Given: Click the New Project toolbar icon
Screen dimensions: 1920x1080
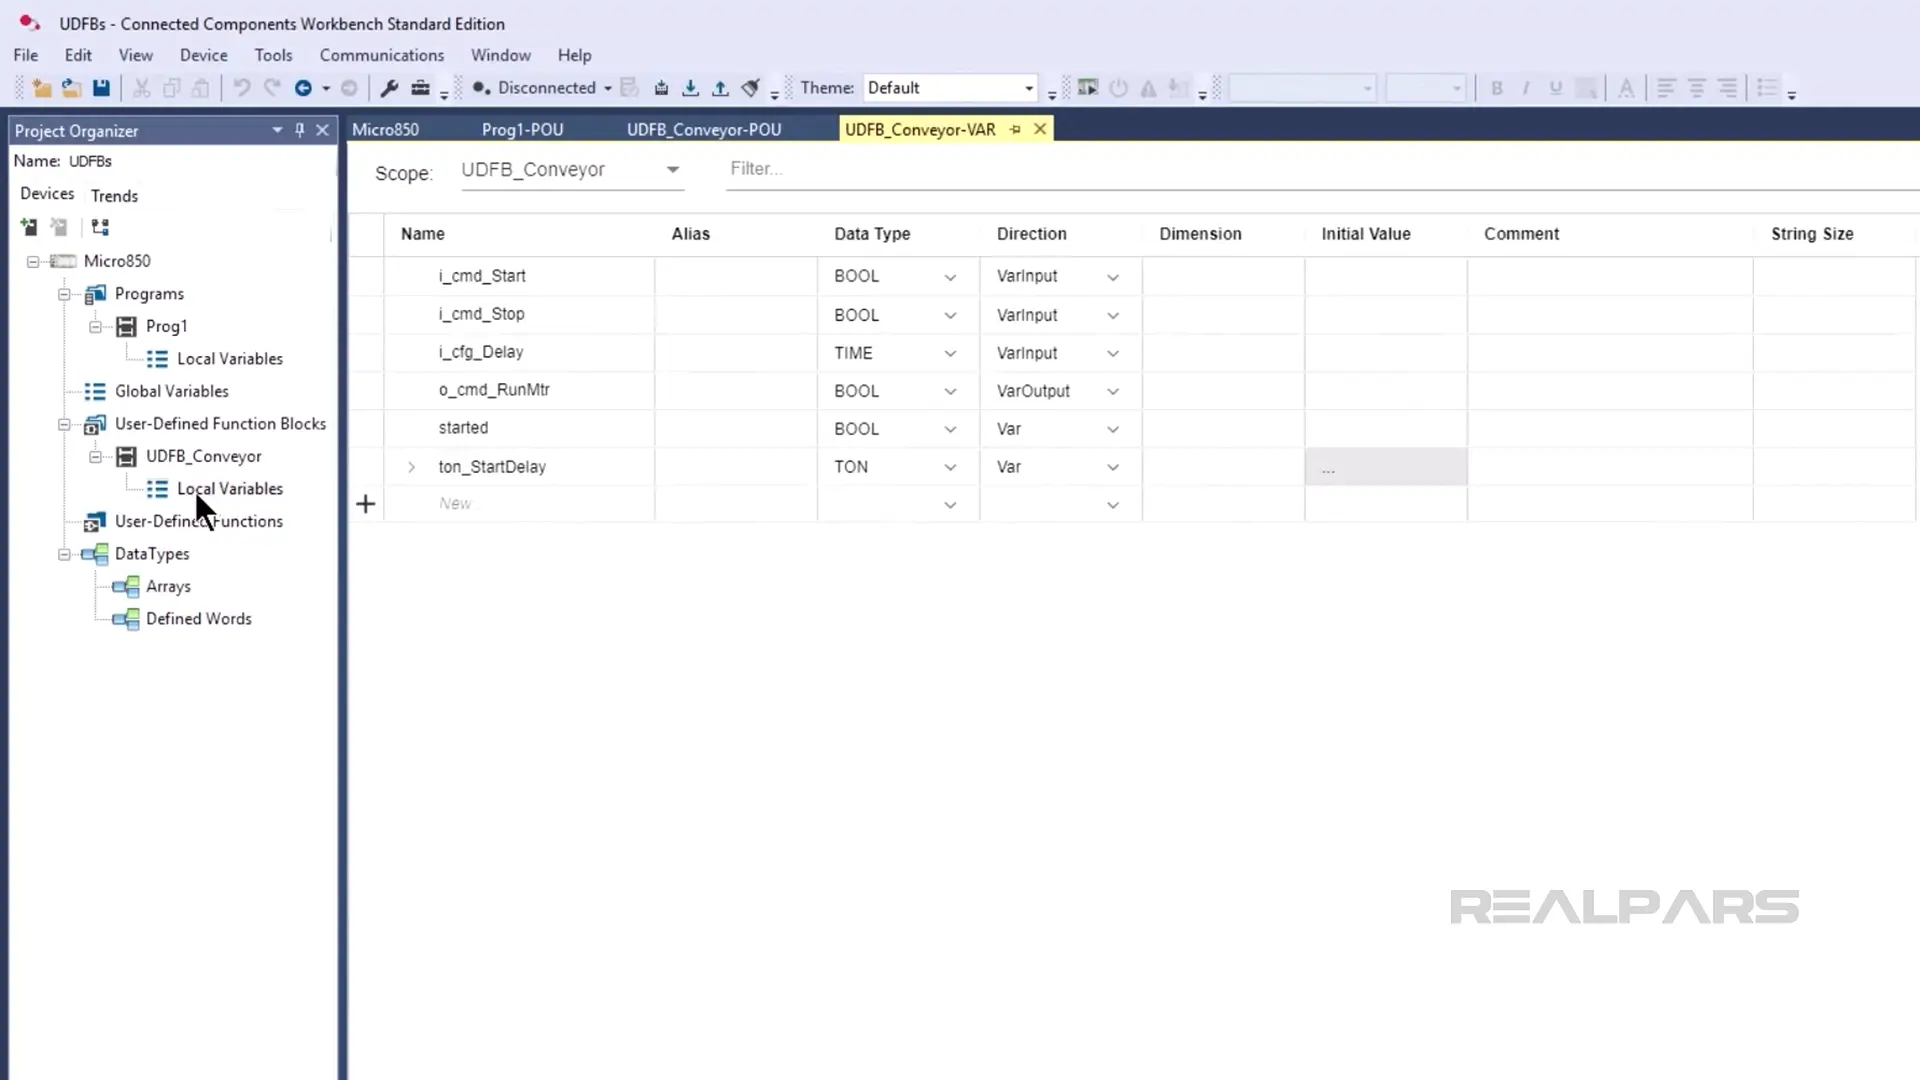Looking at the screenshot, I should pyautogui.click(x=42, y=88).
